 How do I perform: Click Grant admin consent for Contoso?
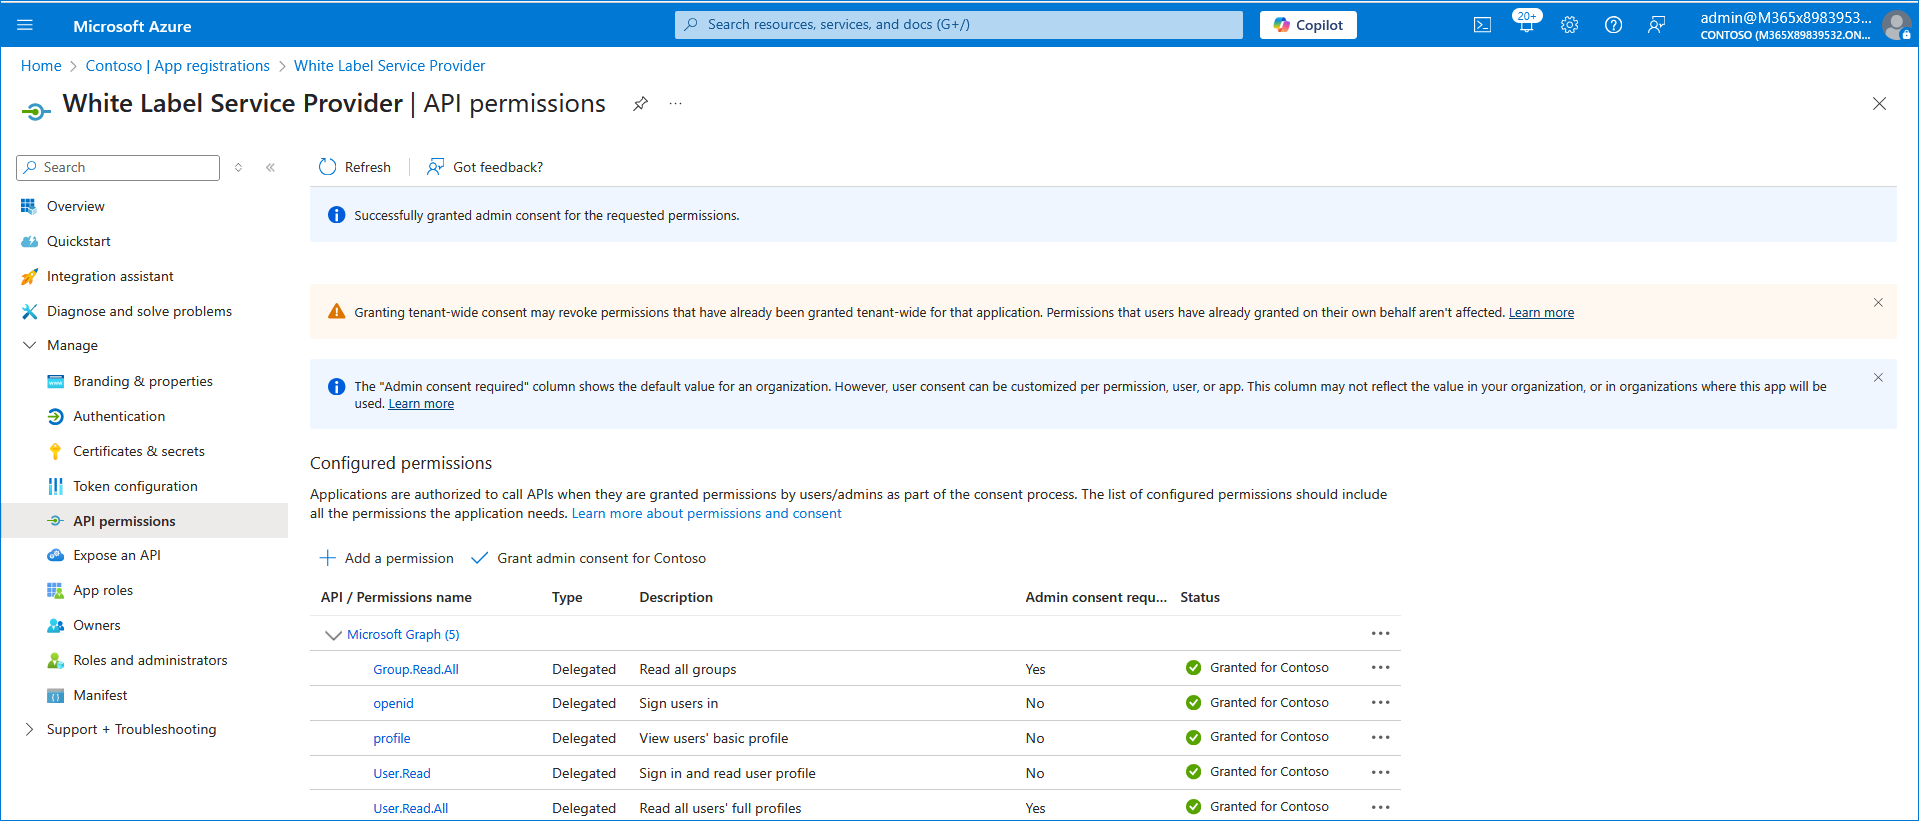pos(589,559)
